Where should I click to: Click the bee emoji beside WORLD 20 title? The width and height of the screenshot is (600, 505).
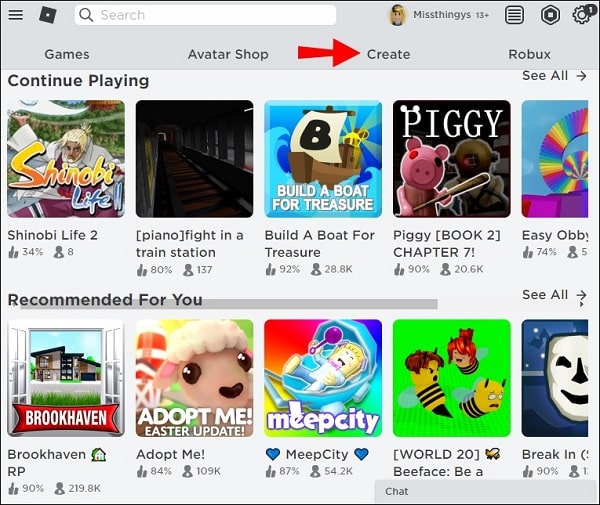[x=493, y=454]
